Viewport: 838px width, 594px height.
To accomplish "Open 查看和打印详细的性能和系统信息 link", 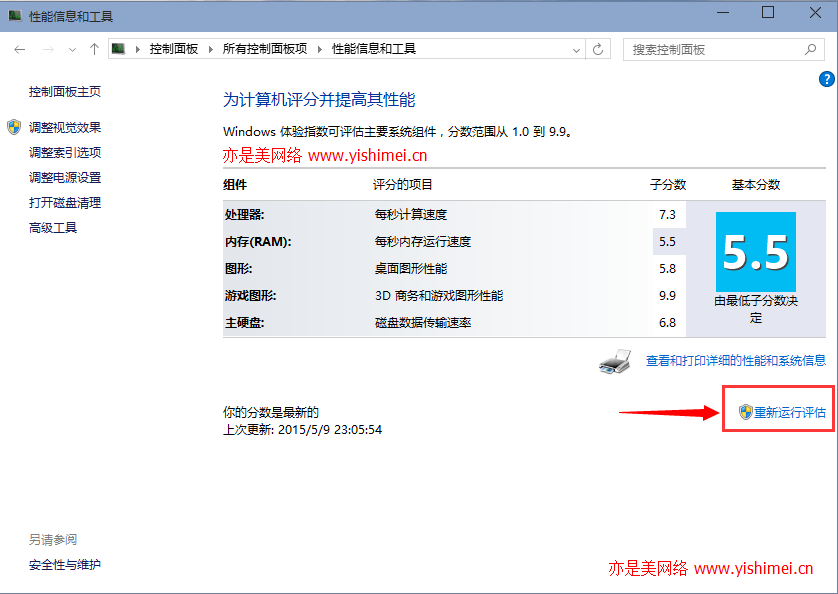I will click(736, 361).
